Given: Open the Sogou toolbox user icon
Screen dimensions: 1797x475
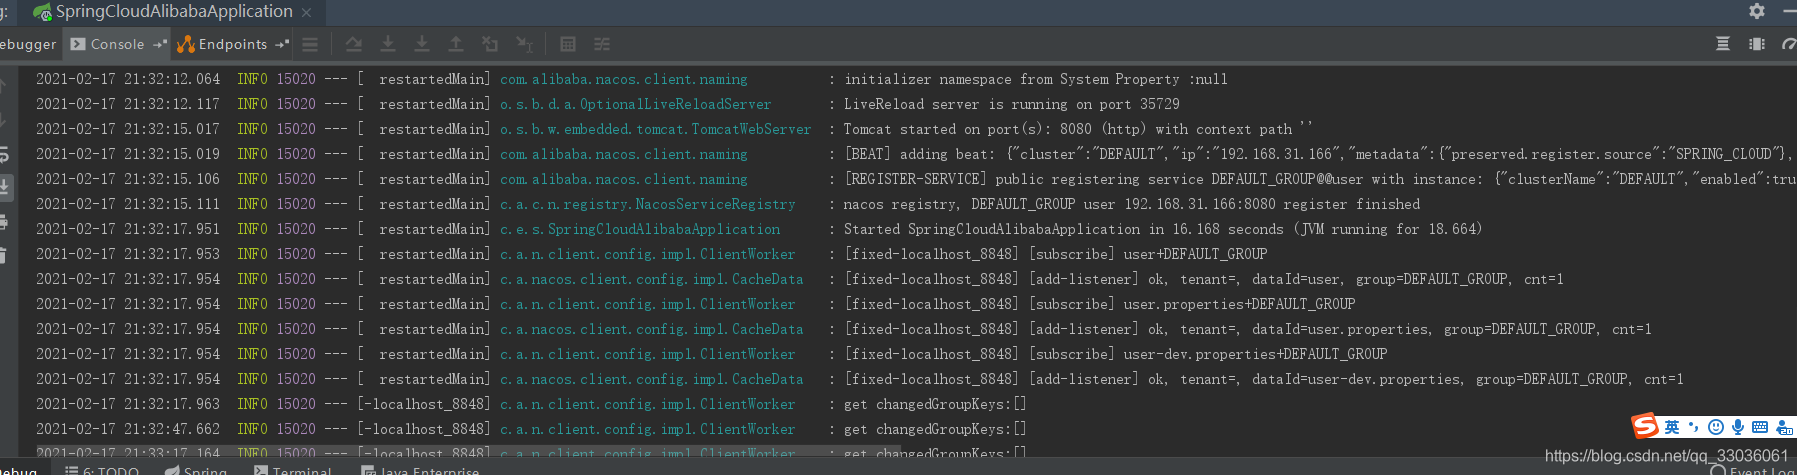Looking at the screenshot, I should tap(1784, 427).
